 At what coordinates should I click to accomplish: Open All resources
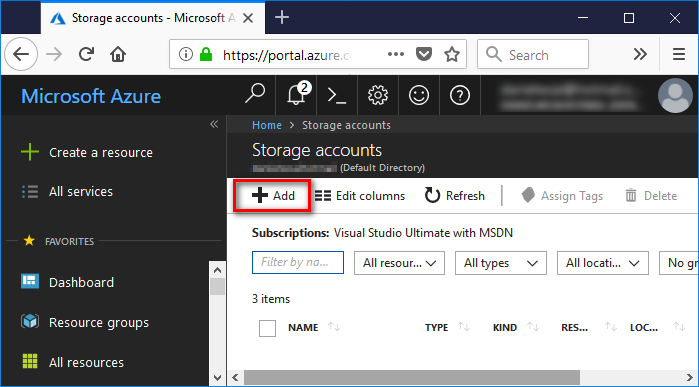pyautogui.click(x=72, y=362)
